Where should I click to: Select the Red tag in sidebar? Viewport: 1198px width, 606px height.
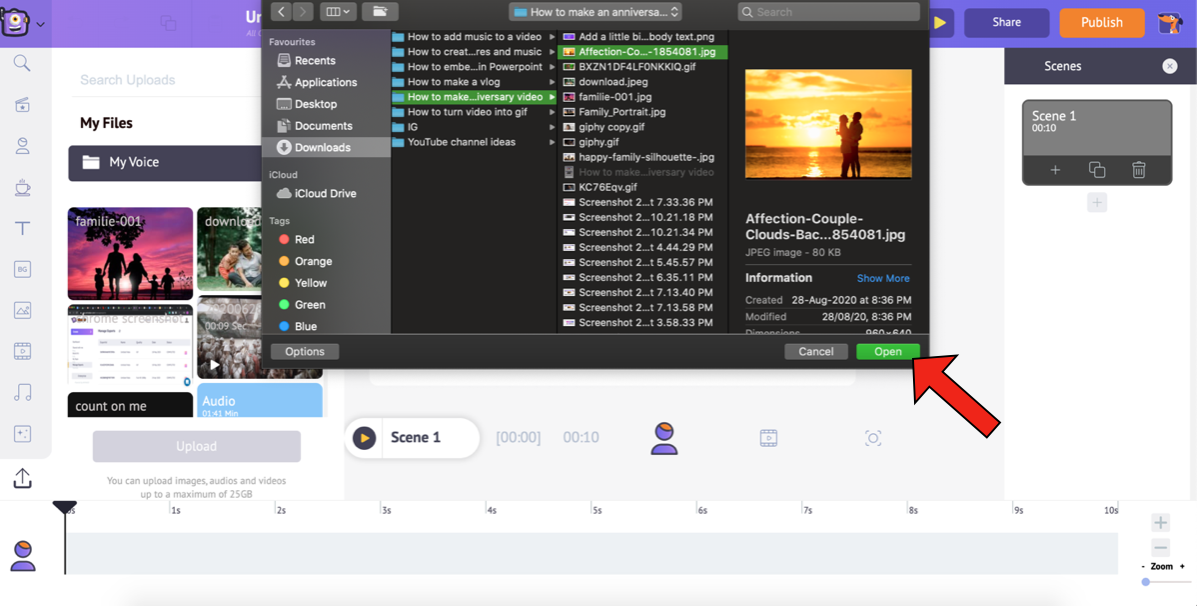tap(304, 239)
